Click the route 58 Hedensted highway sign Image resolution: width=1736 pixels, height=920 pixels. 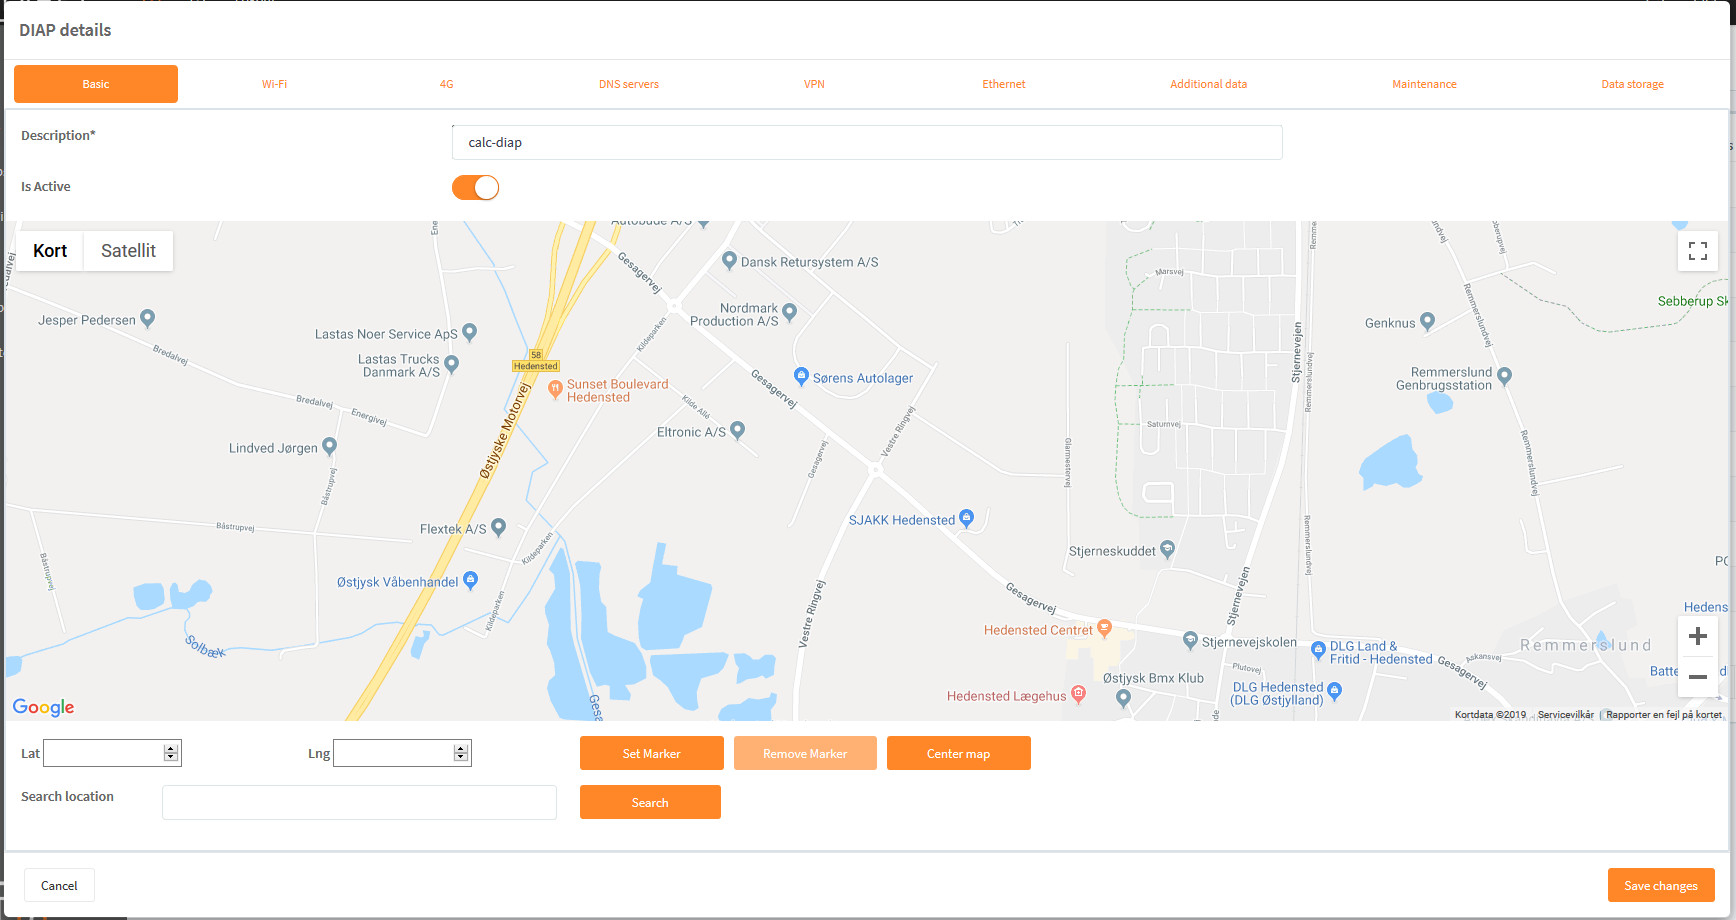pyautogui.click(x=536, y=361)
